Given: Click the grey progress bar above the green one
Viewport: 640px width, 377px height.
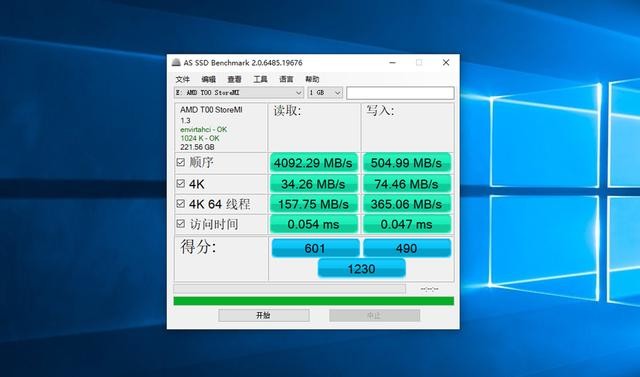Looking at the screenshot, I should [x=289, y=289].
